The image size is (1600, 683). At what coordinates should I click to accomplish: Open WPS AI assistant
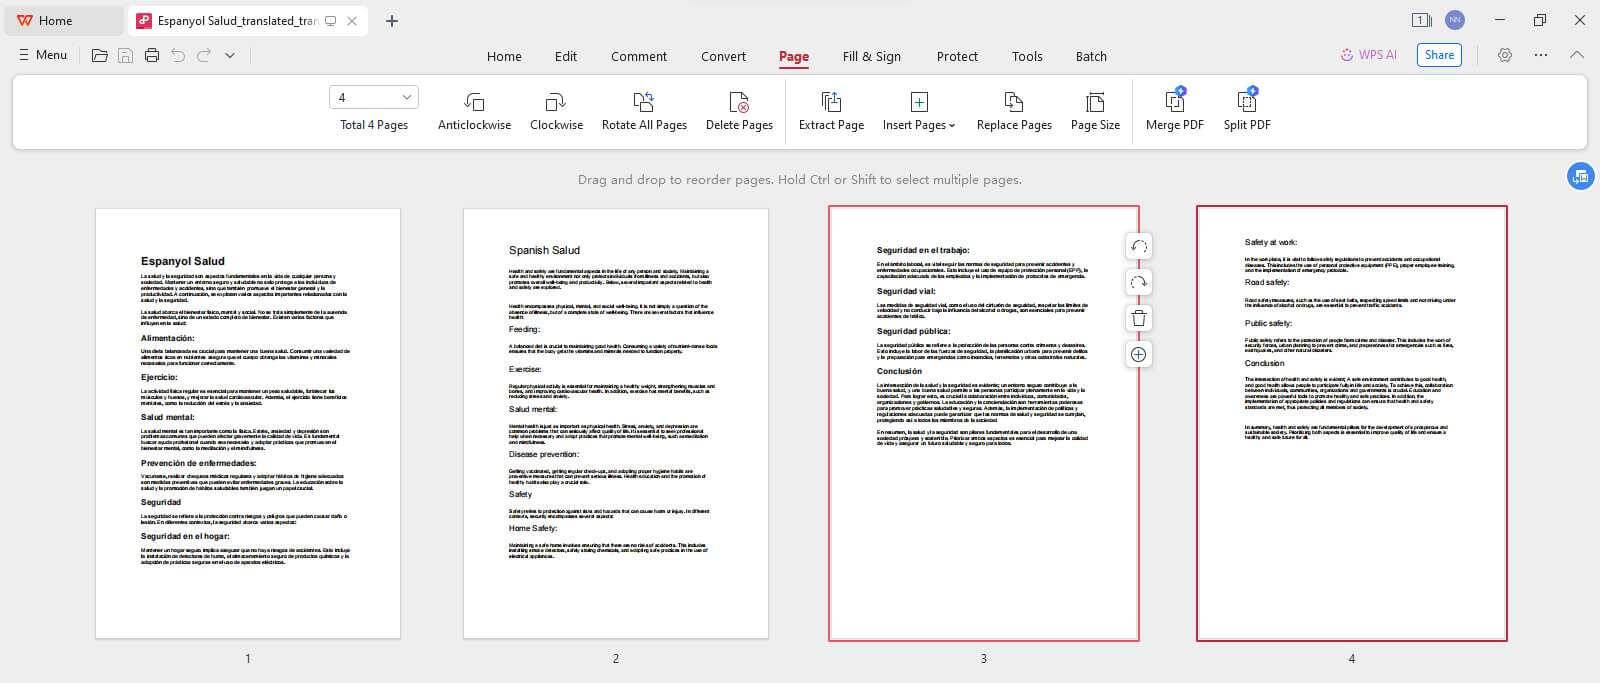tap(1368, 55)
